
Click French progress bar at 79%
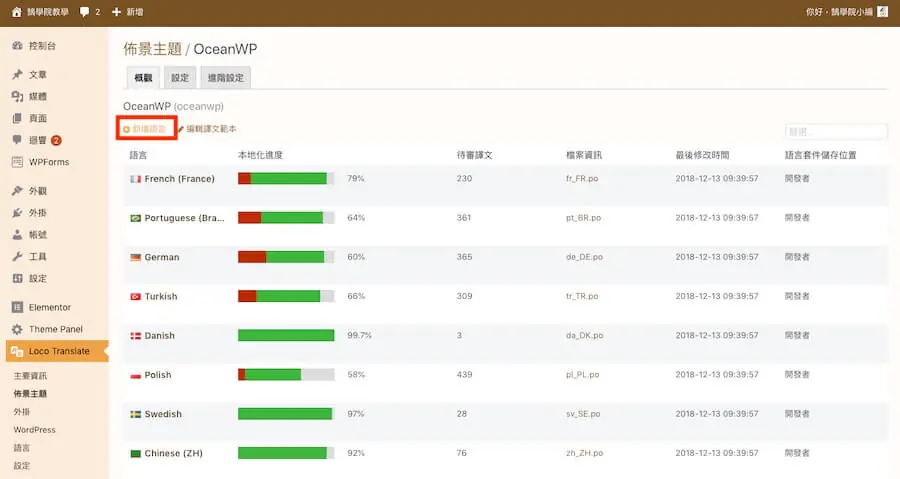(286, 178)
